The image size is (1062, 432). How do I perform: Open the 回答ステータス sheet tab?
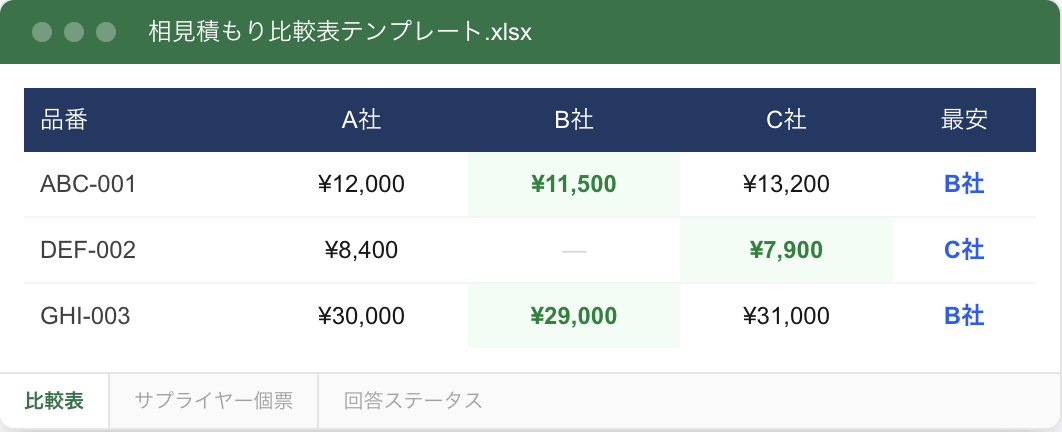413,401
